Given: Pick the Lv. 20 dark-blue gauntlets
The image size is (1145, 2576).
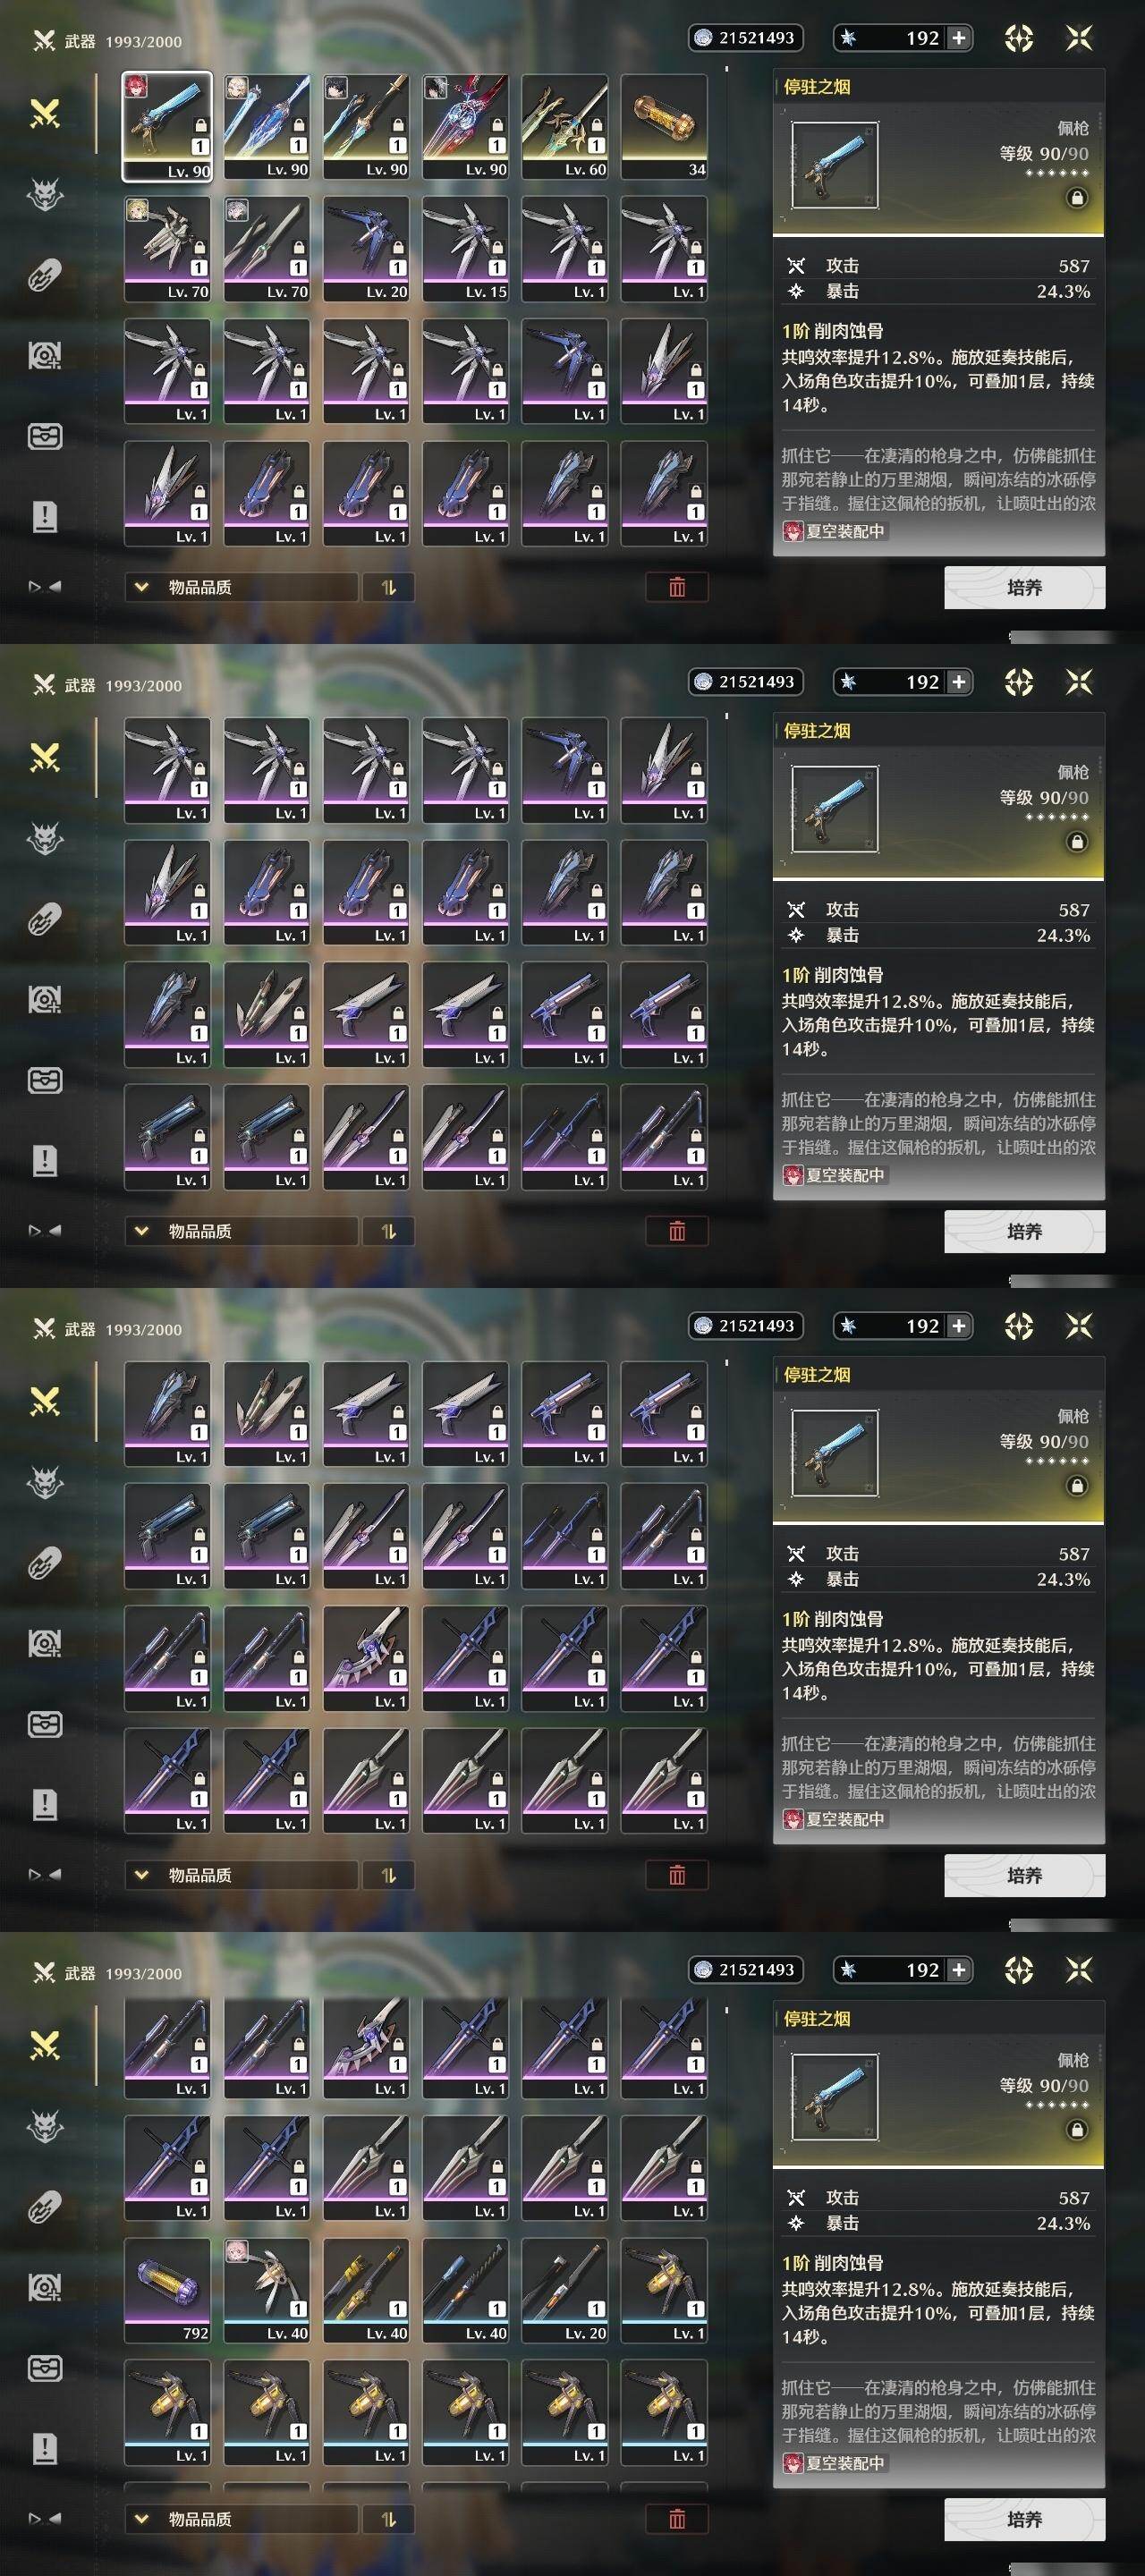Looking at the screenshot, I should click(366, 249).
